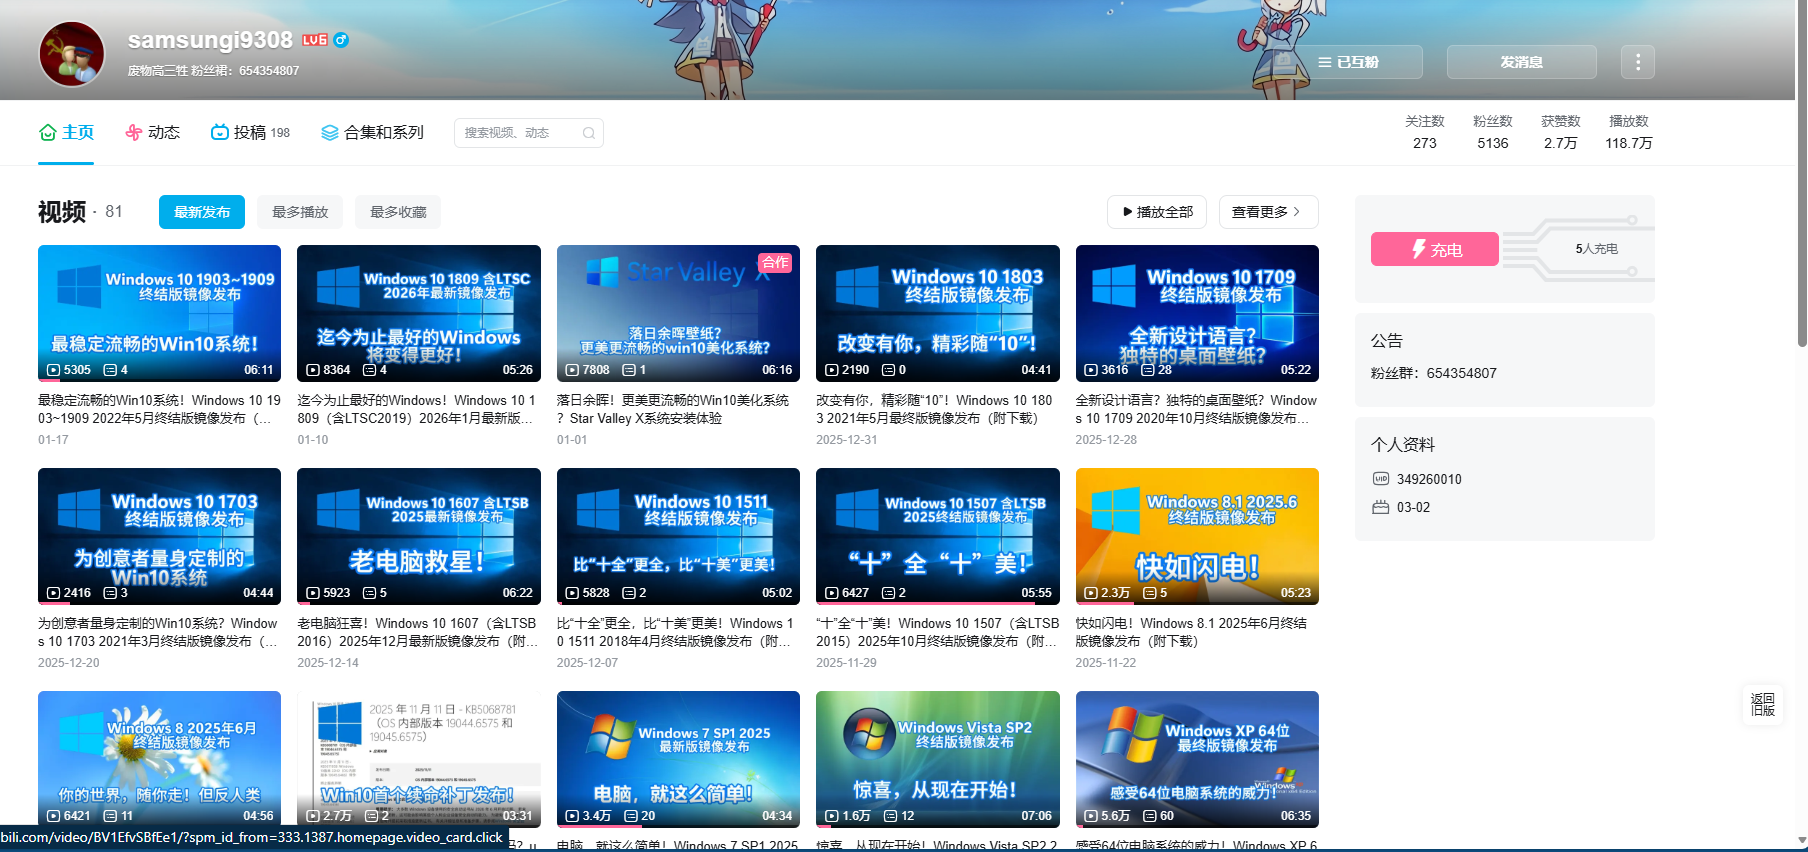
Task: Click title 落日余晖 Star Valley X link
Action: [678, 409]
